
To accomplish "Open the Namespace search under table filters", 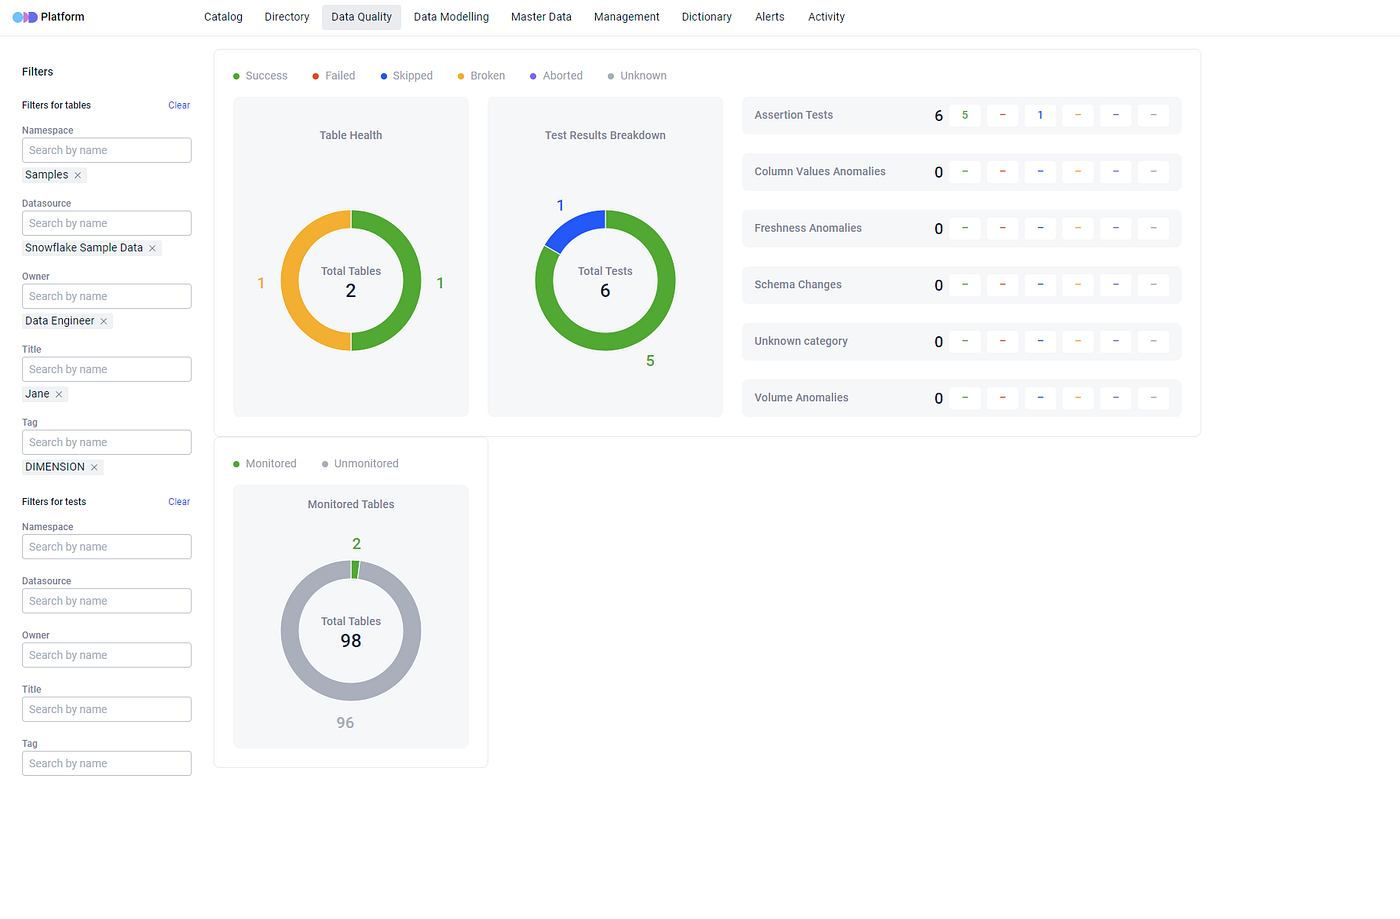I will [x=106, y=150].
